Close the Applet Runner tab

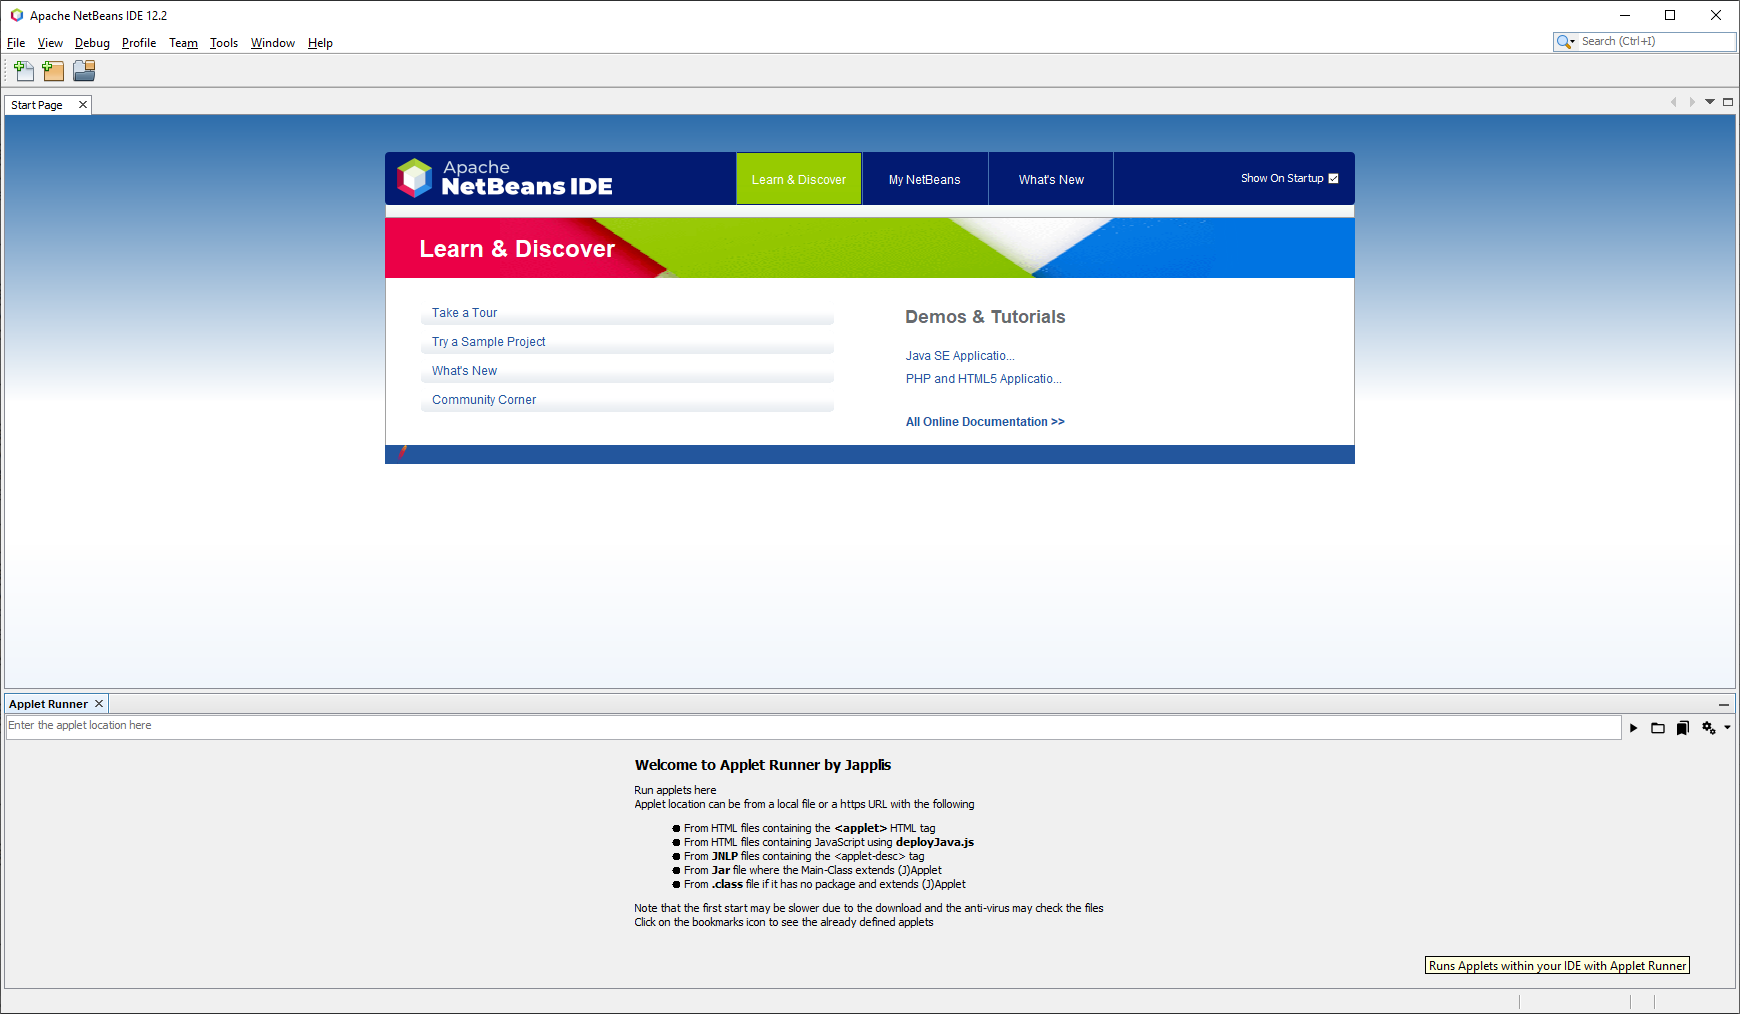tap(99, 704)
